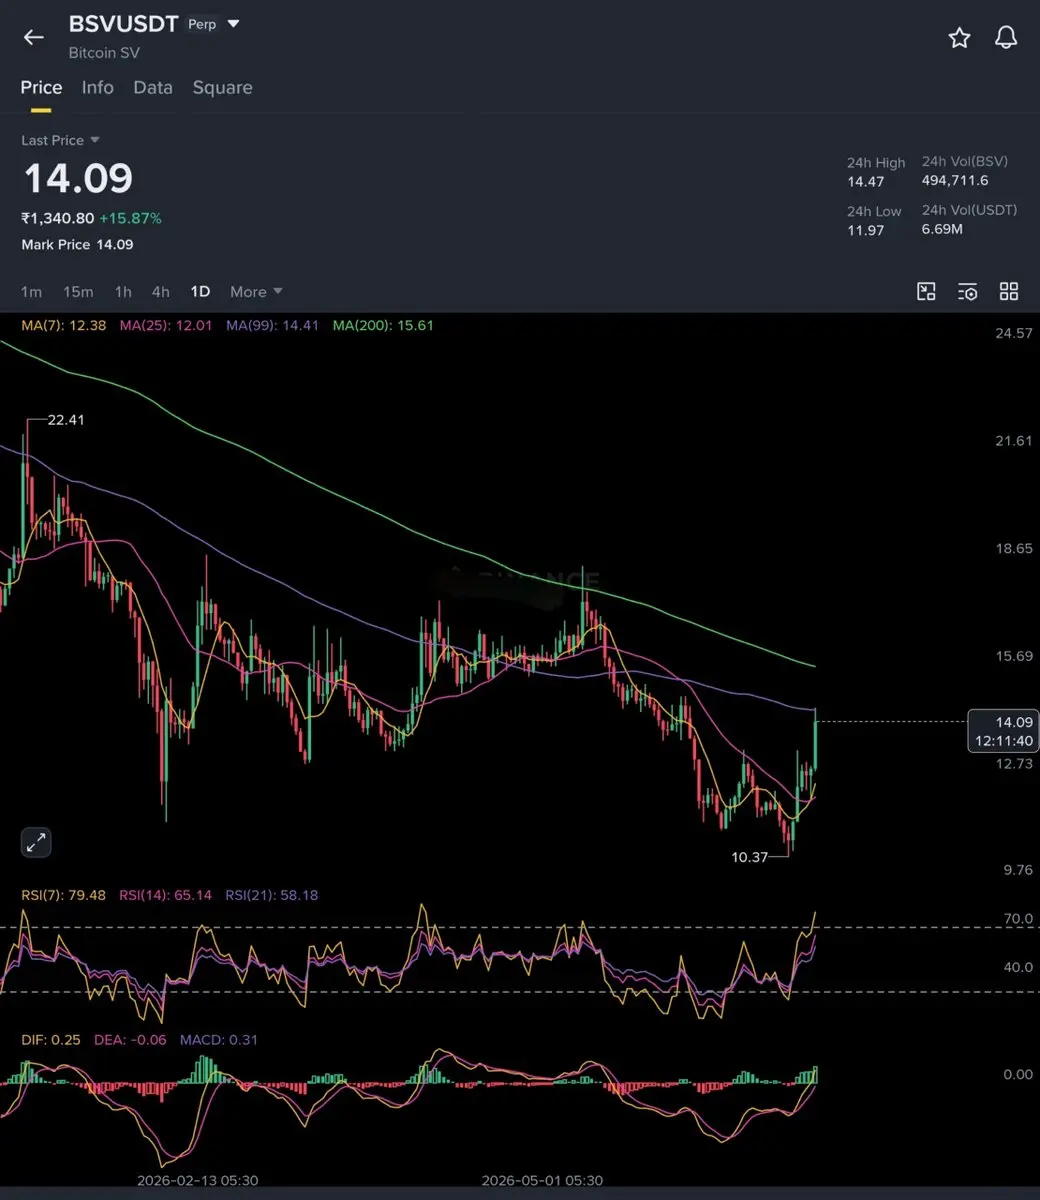Click the large last price 14.09

click(x=78, y=178)
